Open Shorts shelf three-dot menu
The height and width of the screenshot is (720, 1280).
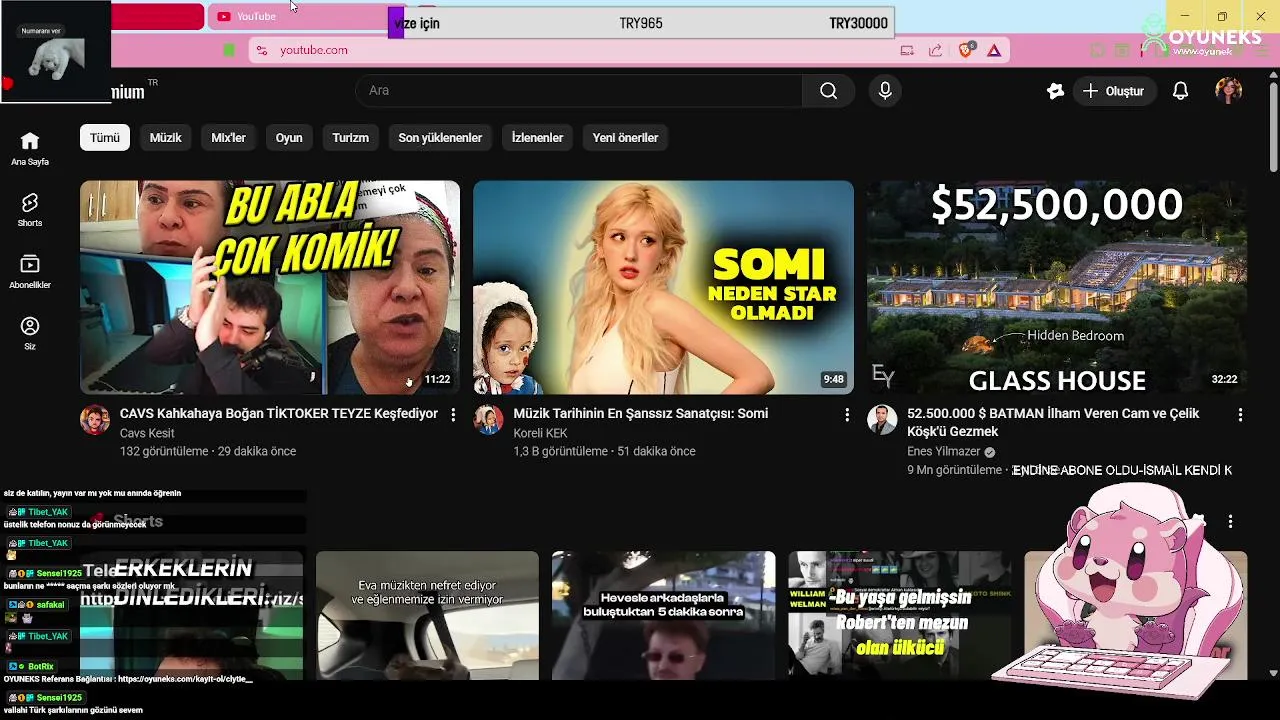click(x=1230, y=521)
